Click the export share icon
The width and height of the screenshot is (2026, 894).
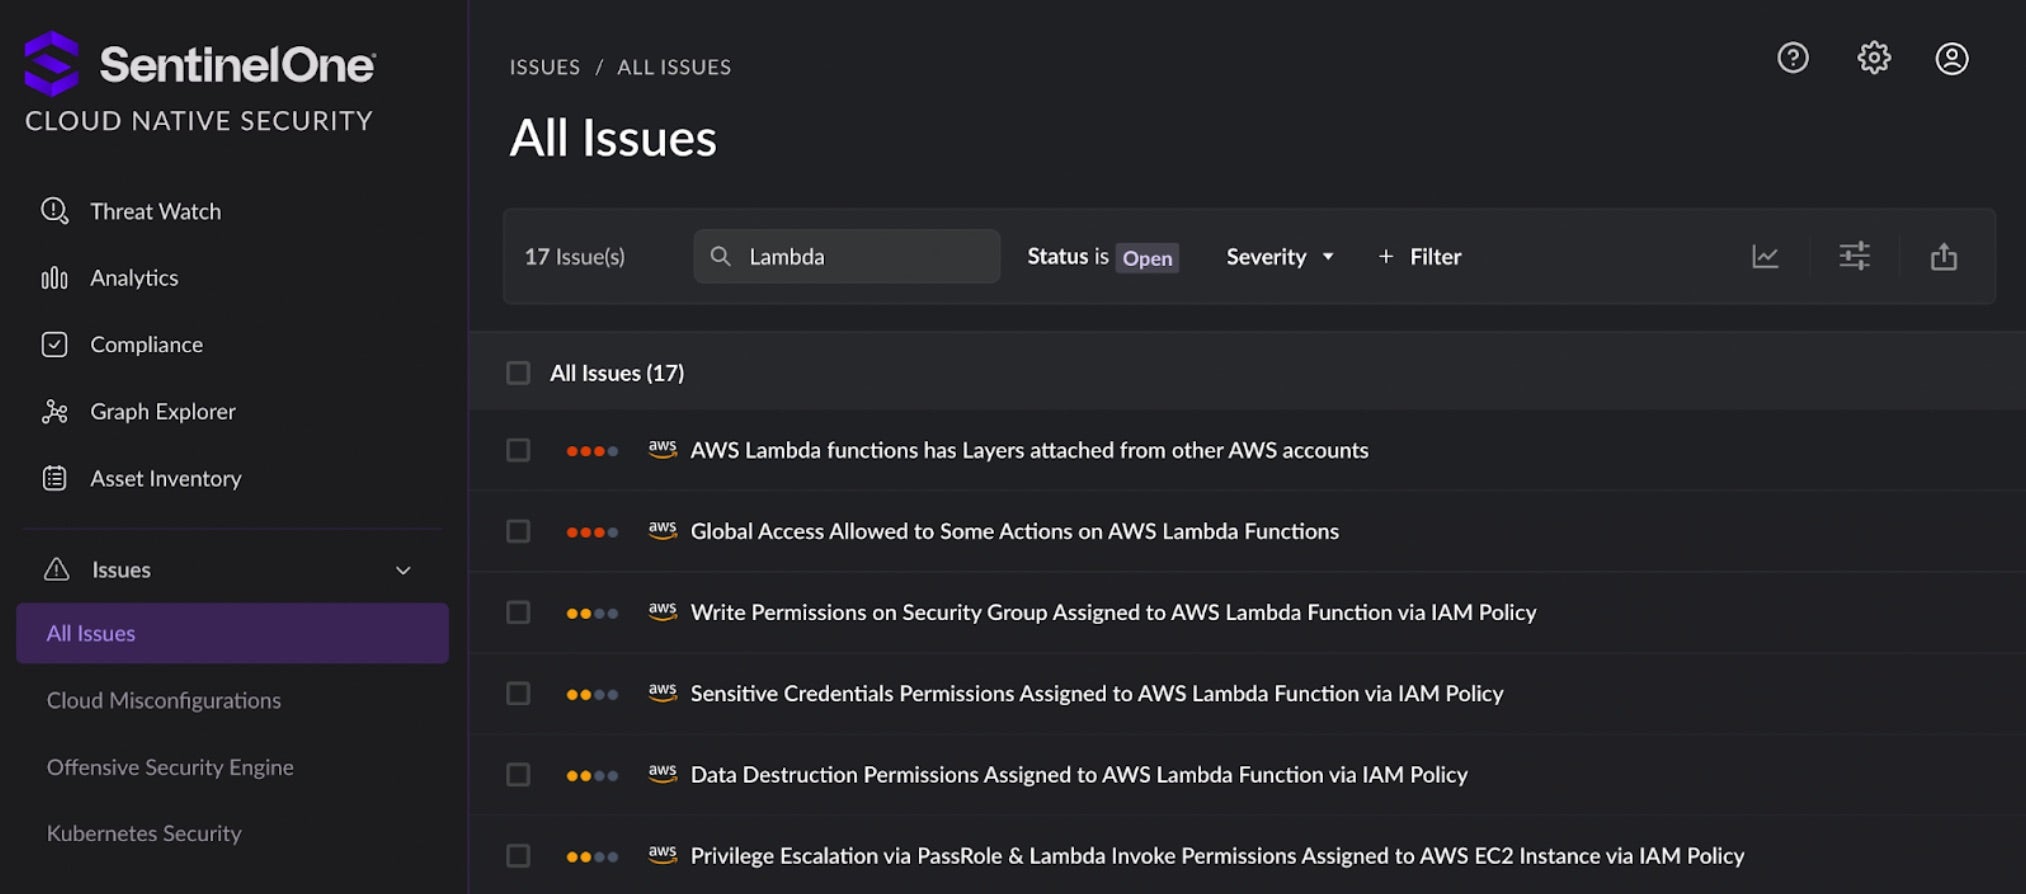(1943, 257)
